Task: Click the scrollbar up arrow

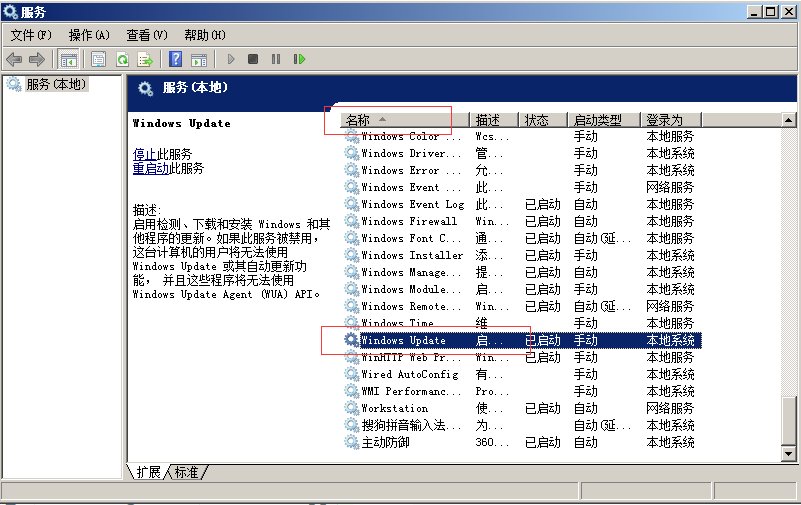Action: pyautogui.click(x=788, y=120)
